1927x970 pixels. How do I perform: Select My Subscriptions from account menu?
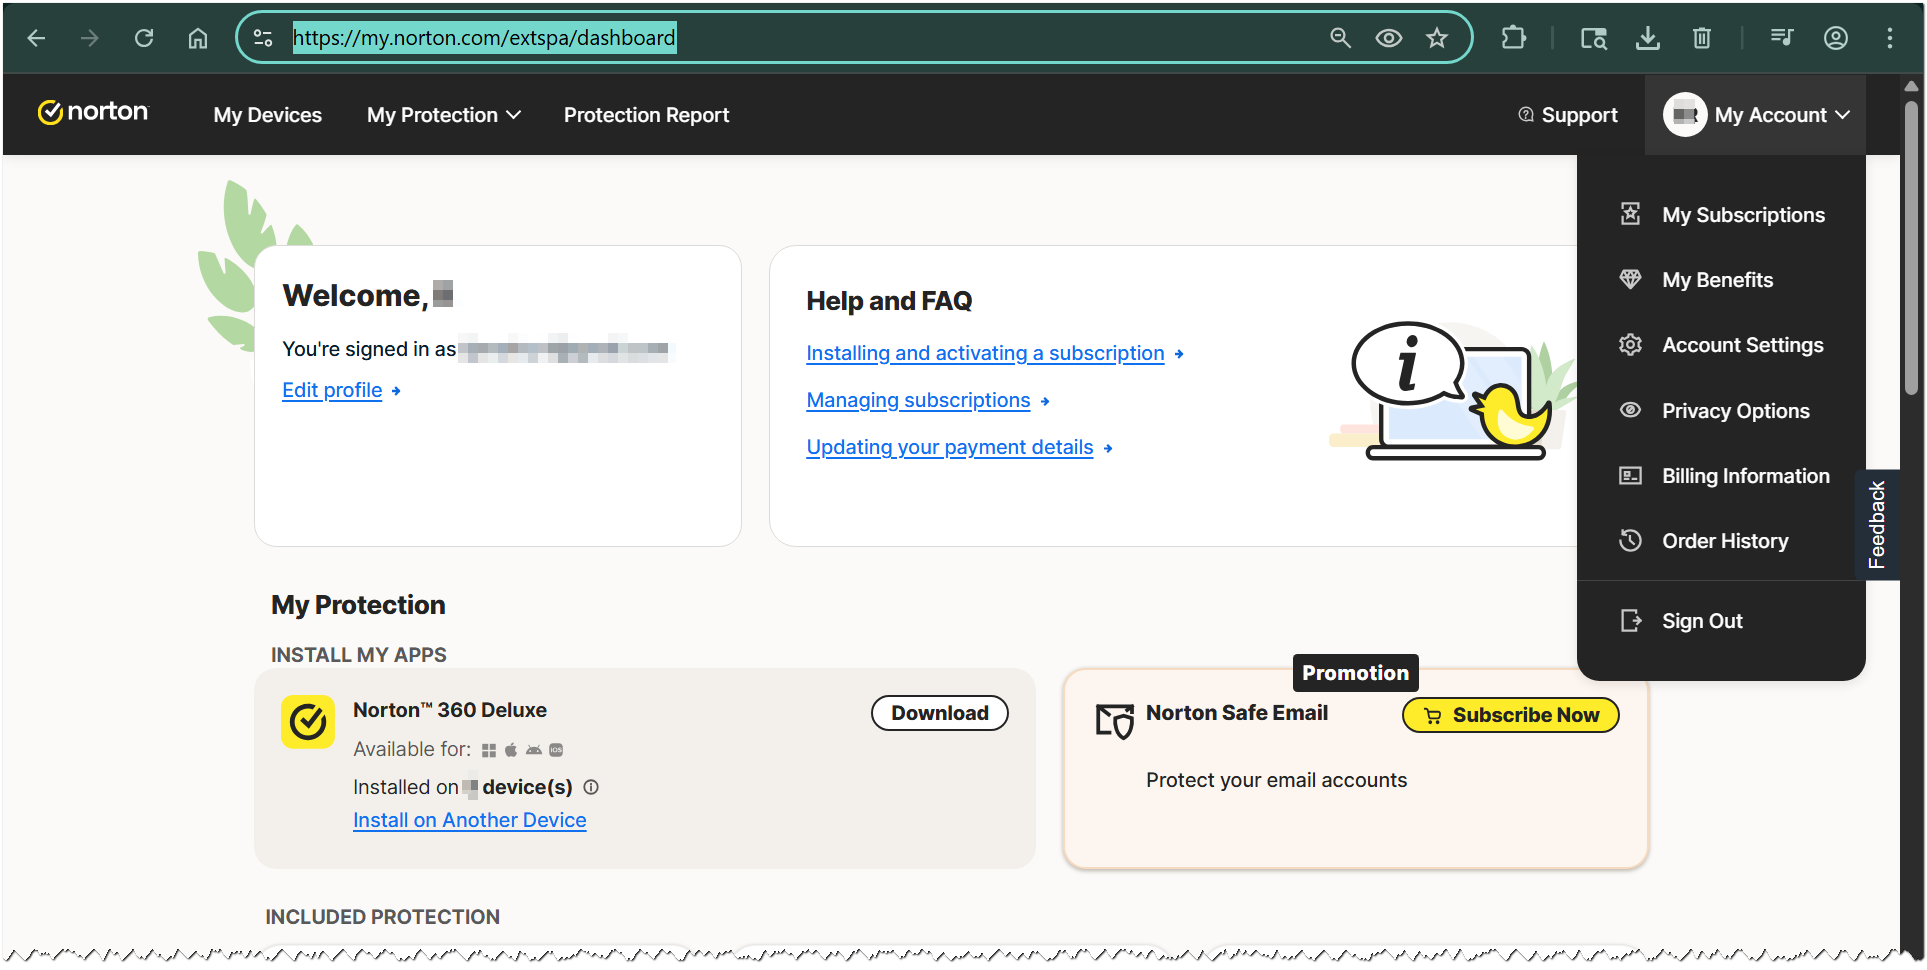click(x=1742, y=215)
